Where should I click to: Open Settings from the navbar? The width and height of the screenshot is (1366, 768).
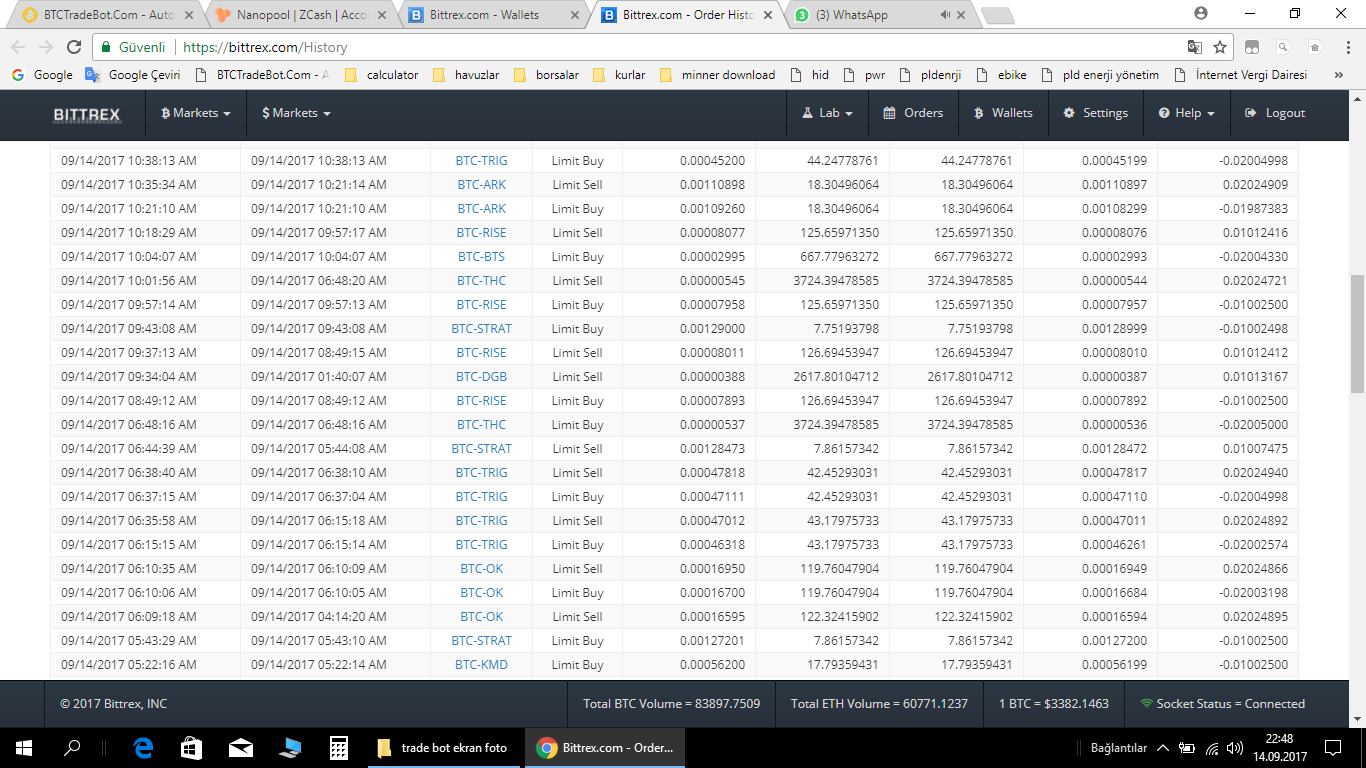point(1095,114)
